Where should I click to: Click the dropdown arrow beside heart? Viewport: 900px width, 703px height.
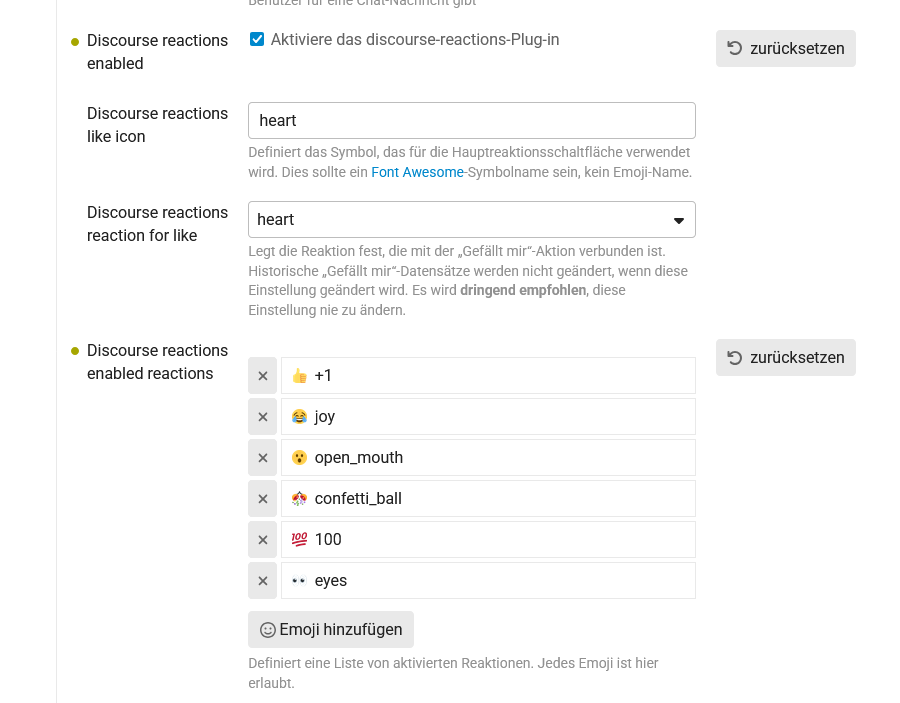click(x=679, y=220)
